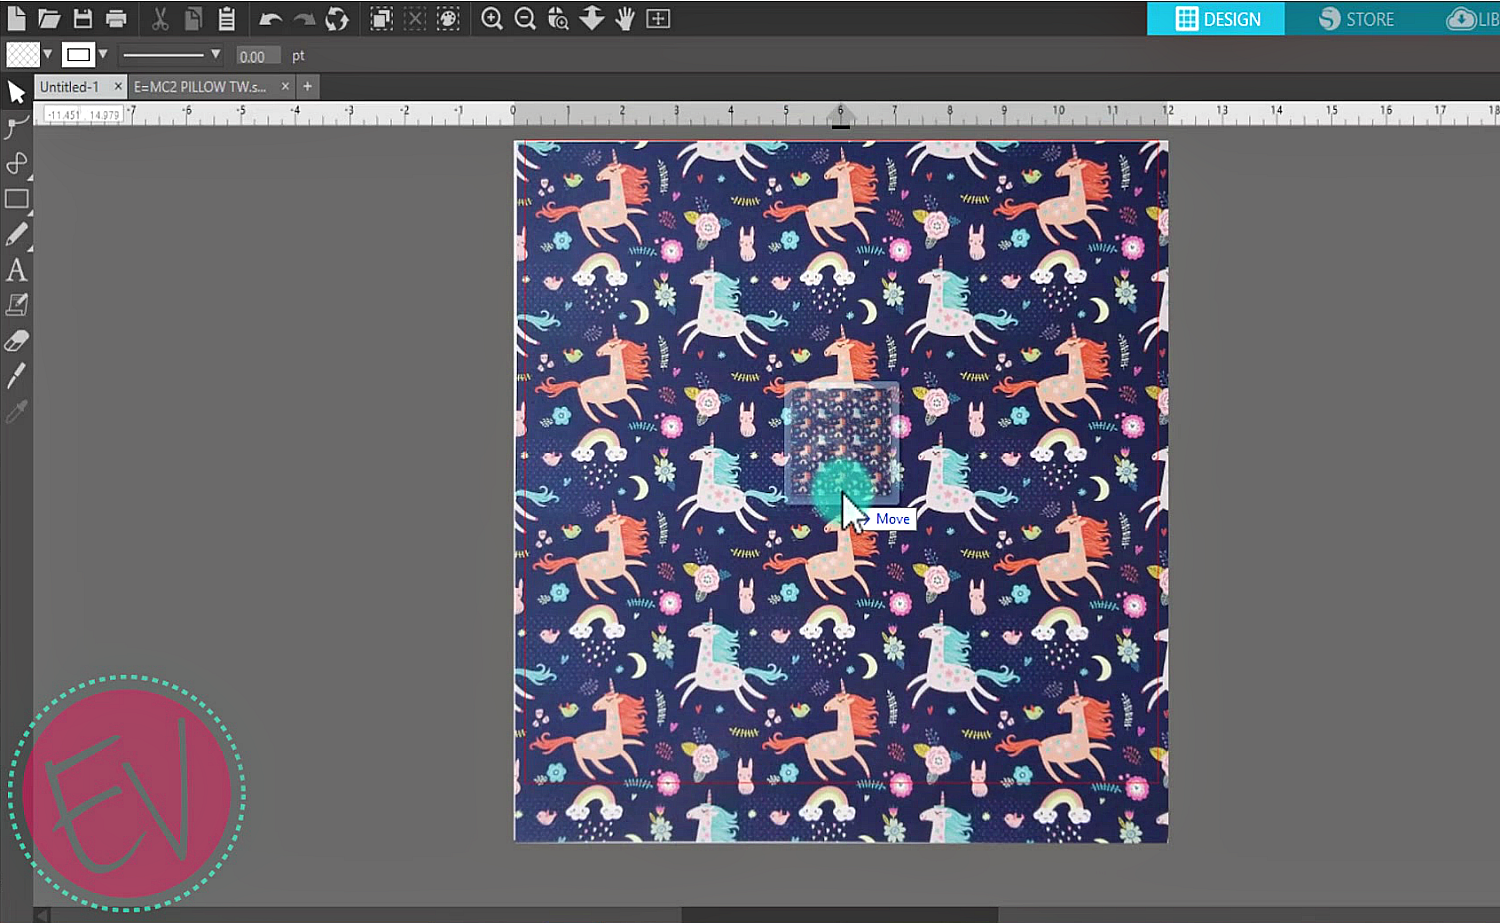Open the Library cloud tab
Viewport: 1500px width, 923px height.
(1472, 18)
